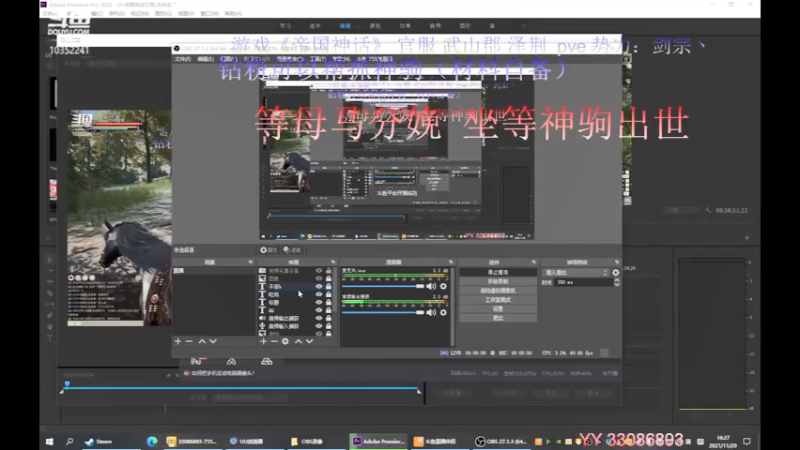Viewport: 800px width, 450px height.
Task: Toggle visibility of 音频输入捕获 source
Action: click(x=319, y=326)
